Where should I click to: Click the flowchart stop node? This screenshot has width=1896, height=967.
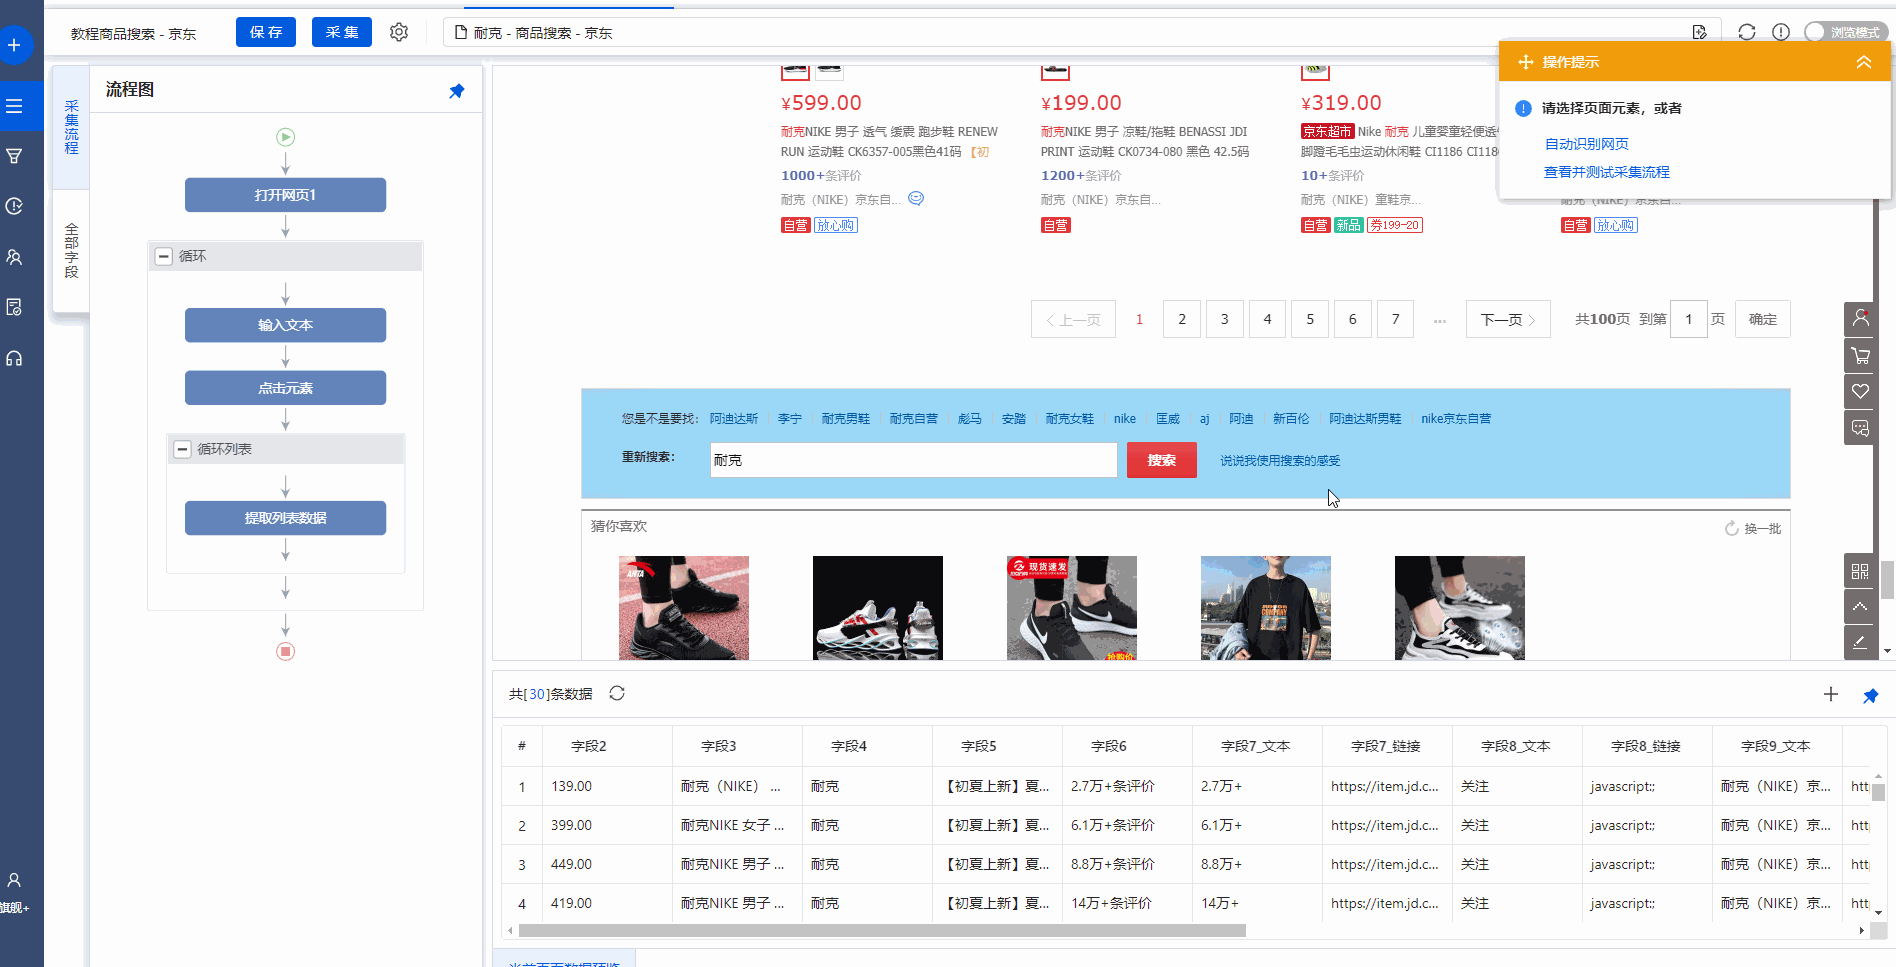coord(285,651)
